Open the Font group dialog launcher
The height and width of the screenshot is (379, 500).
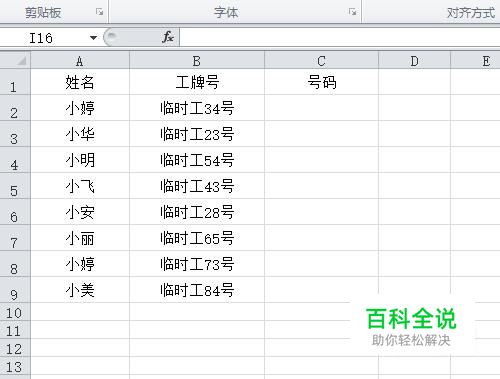(x=352, y=12)
